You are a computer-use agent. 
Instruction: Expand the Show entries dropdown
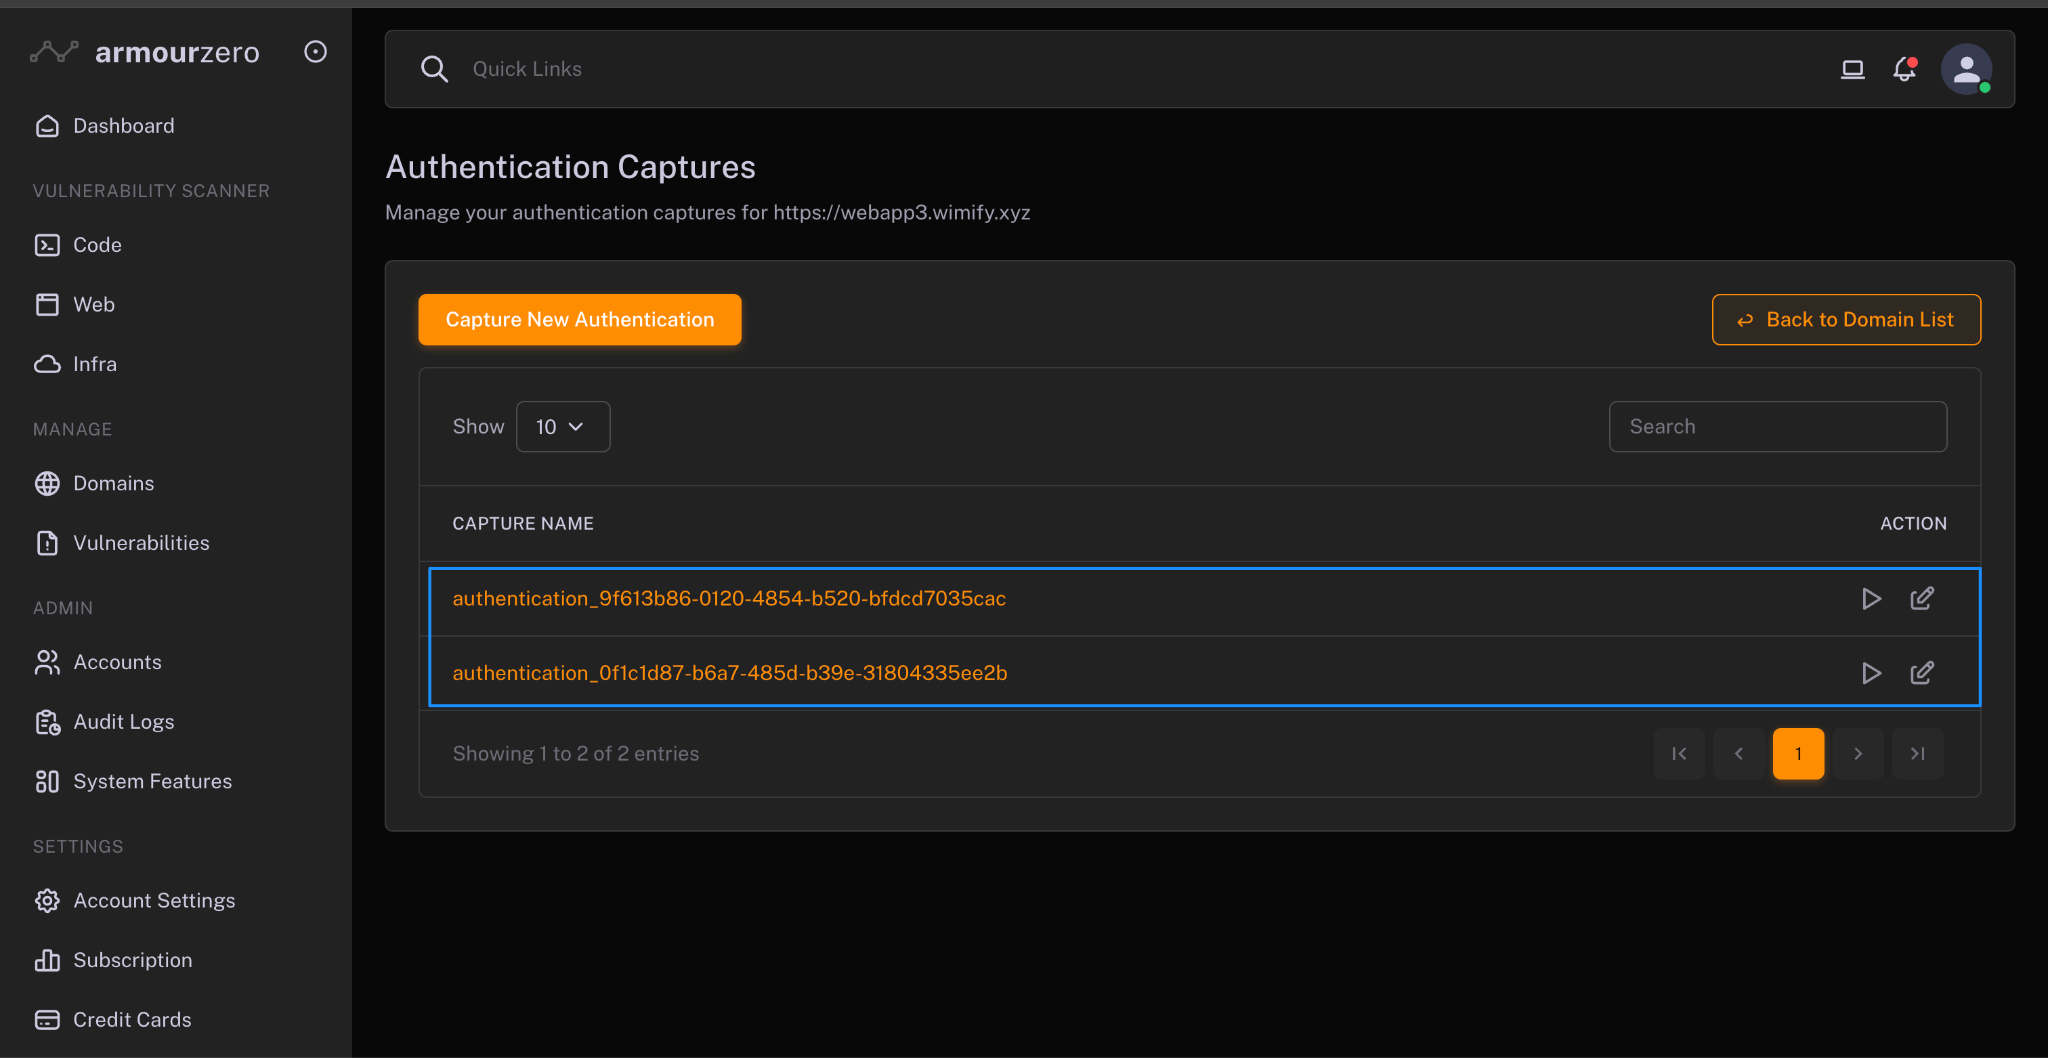[x=562, y=427]
